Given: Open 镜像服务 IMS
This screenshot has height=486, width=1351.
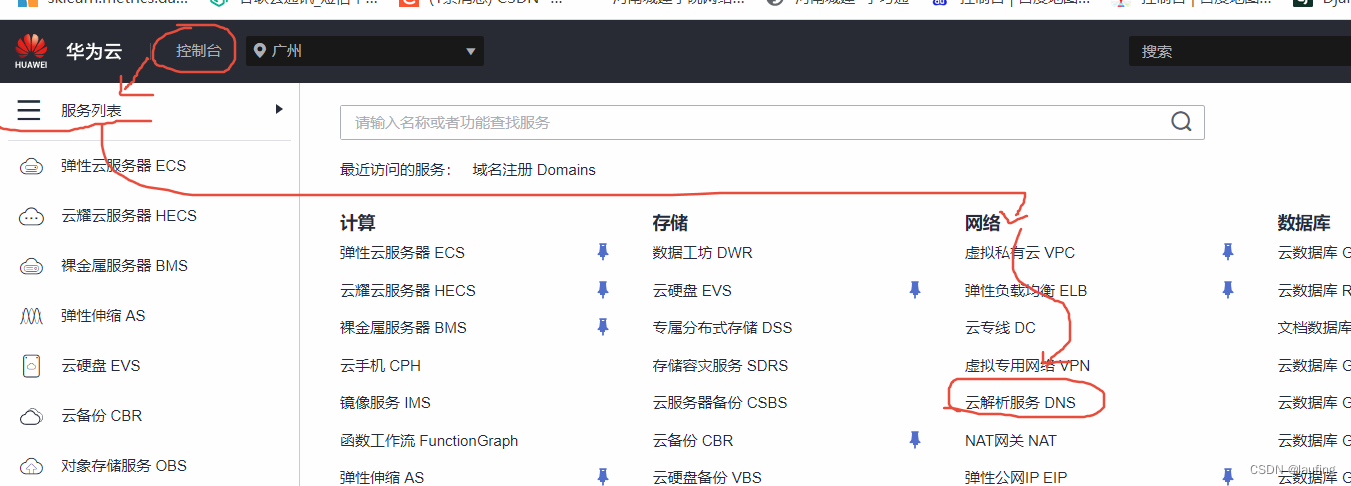Looking at the screenshot, I should [x=385, y=403].
